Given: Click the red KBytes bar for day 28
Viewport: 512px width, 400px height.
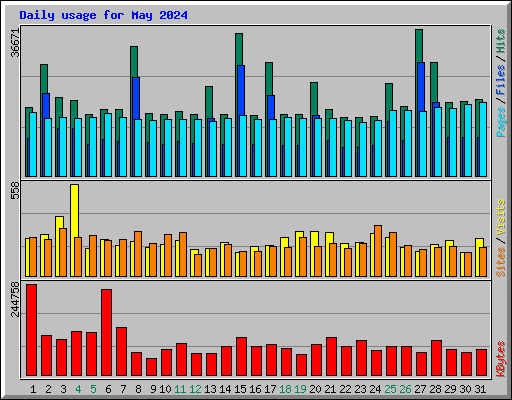Looking at the screenshot, I should [436, 358].
